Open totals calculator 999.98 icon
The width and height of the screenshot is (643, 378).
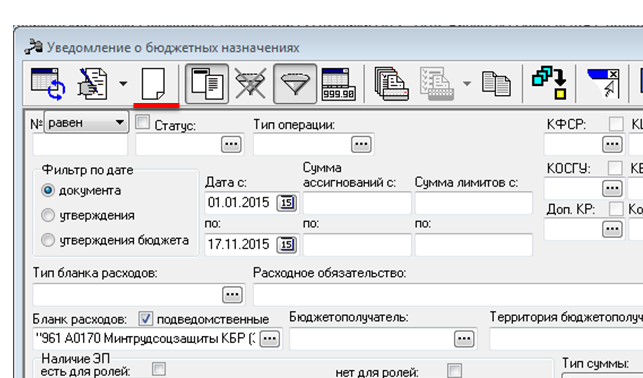pyautogui.click(x=338, y=84)
